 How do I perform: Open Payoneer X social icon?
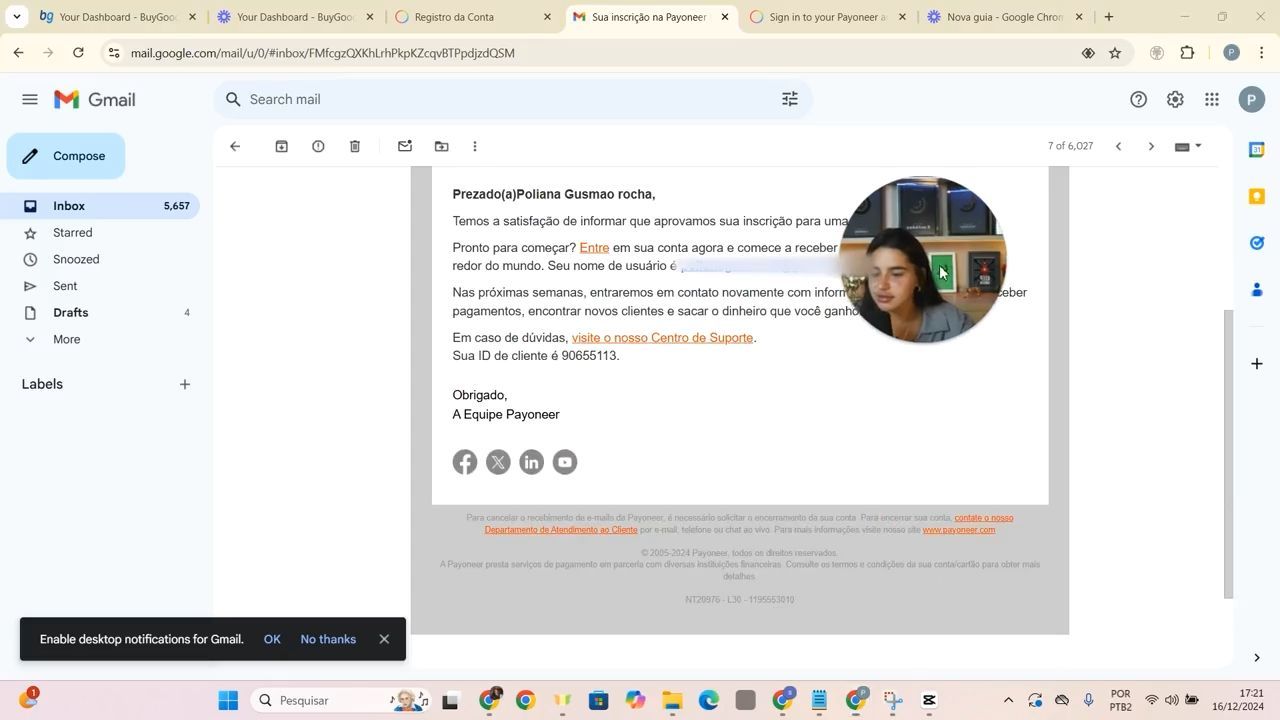pyautogui.click(x=498, y=462)
